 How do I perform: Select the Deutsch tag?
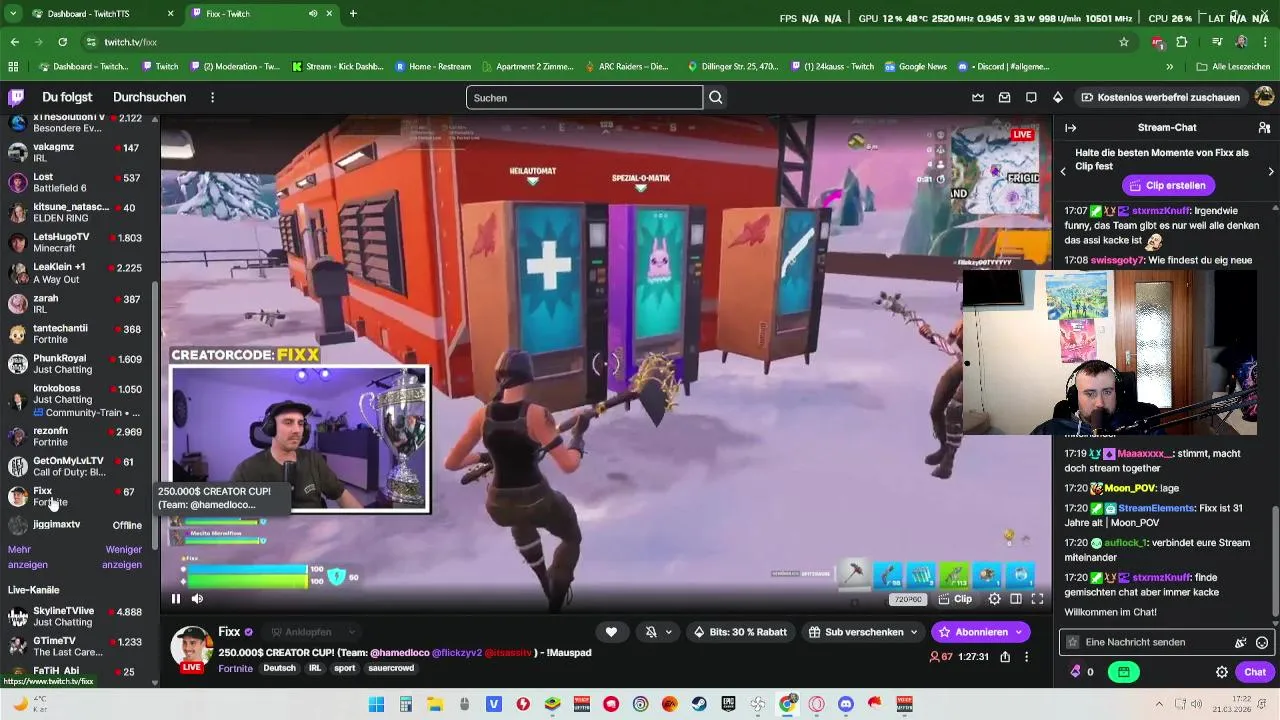pyautogui.click(x=280, y=668)
